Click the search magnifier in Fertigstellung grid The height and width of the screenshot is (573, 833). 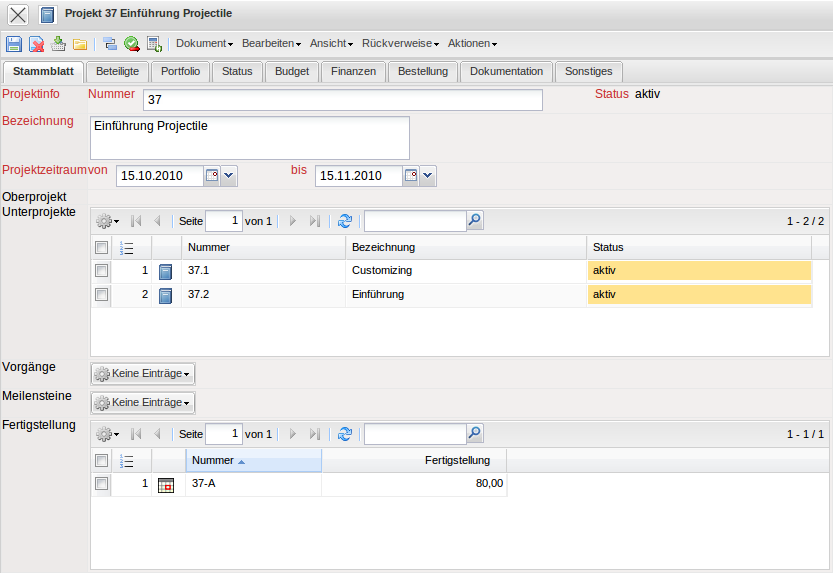coord(475,434)
